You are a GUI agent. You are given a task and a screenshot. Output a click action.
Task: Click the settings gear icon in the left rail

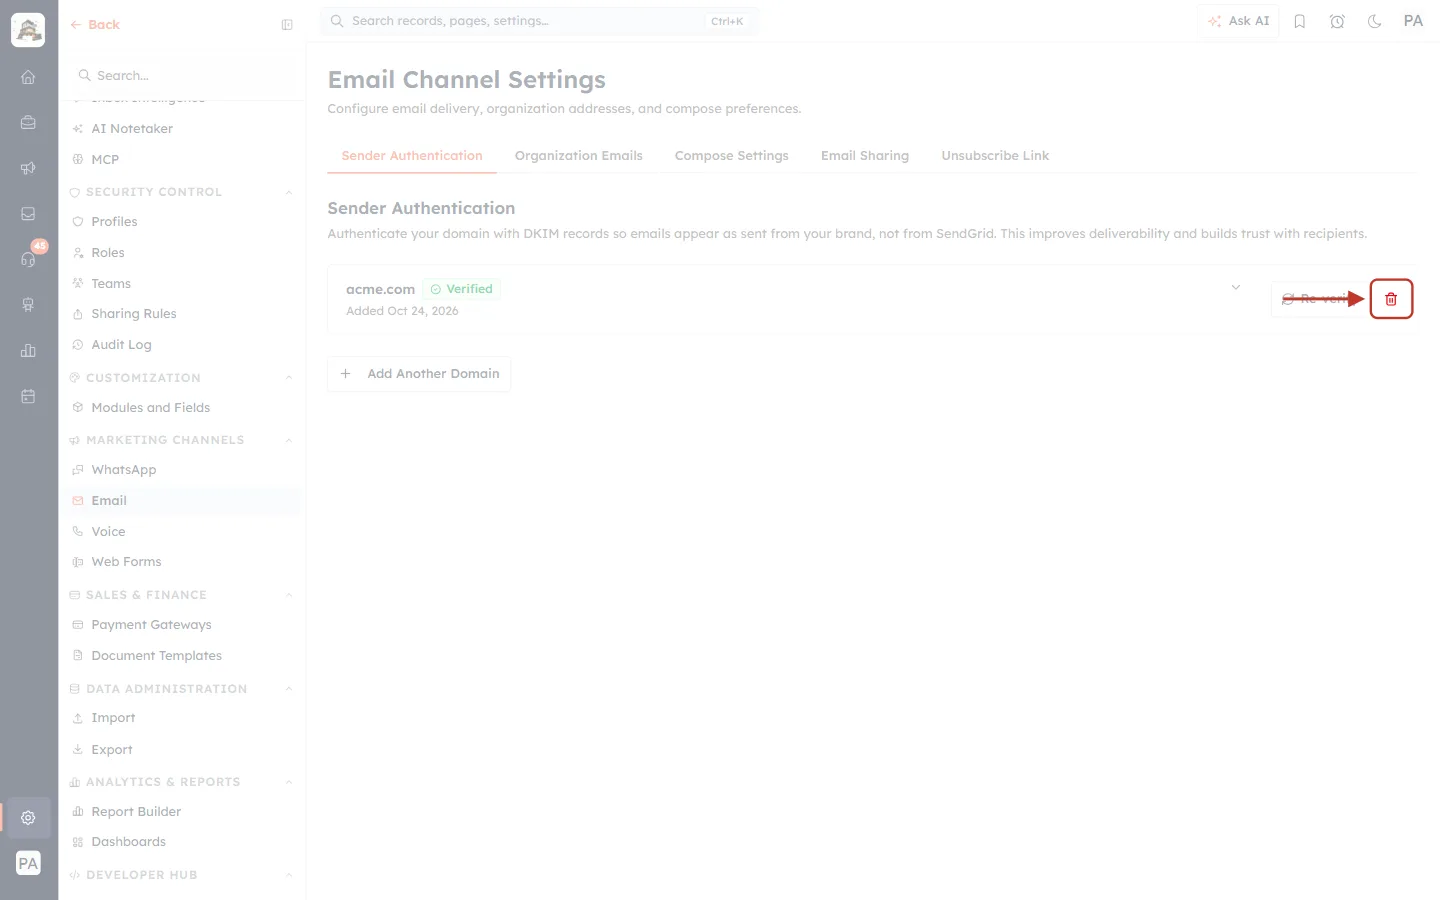28,818
